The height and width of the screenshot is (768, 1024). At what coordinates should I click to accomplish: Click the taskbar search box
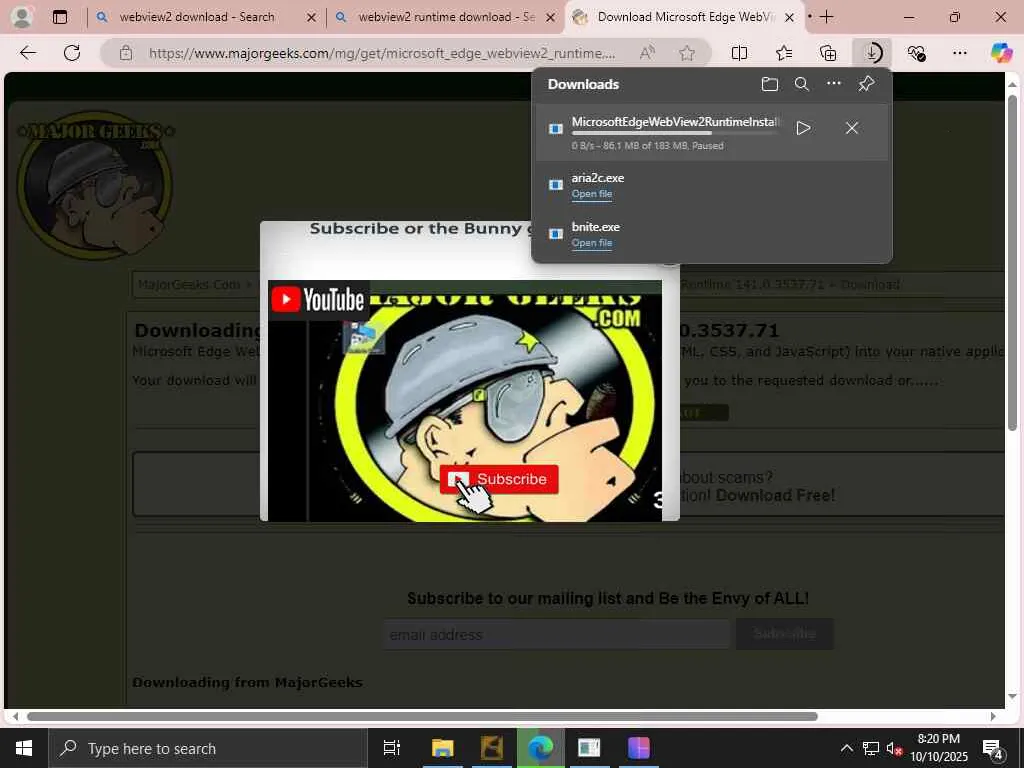[x=208, y=748]
